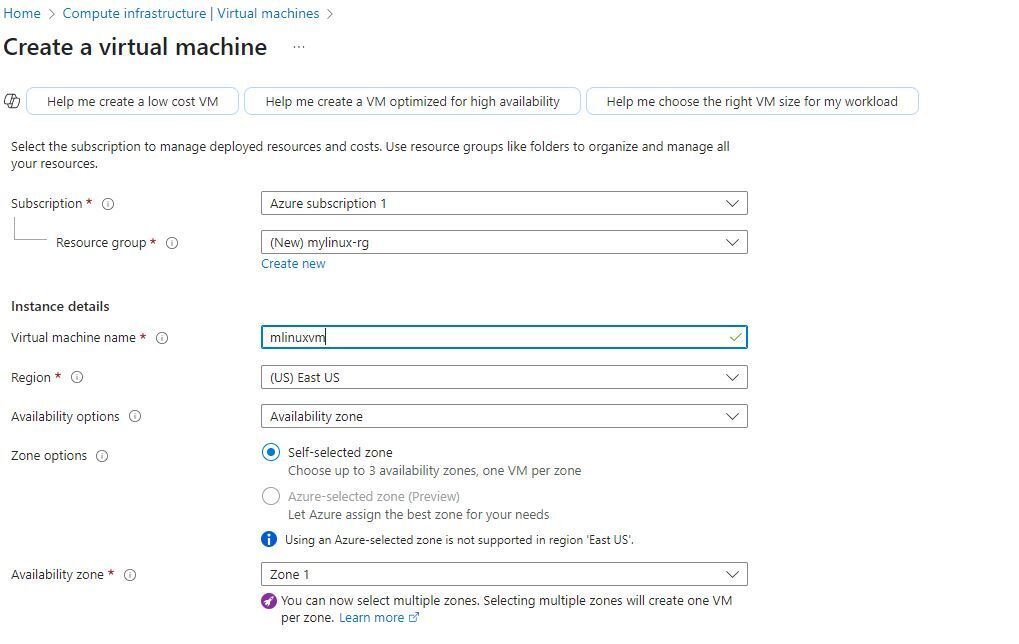Click Help me create a low cost VM
1019x644 pixels.
coord(133,101)
